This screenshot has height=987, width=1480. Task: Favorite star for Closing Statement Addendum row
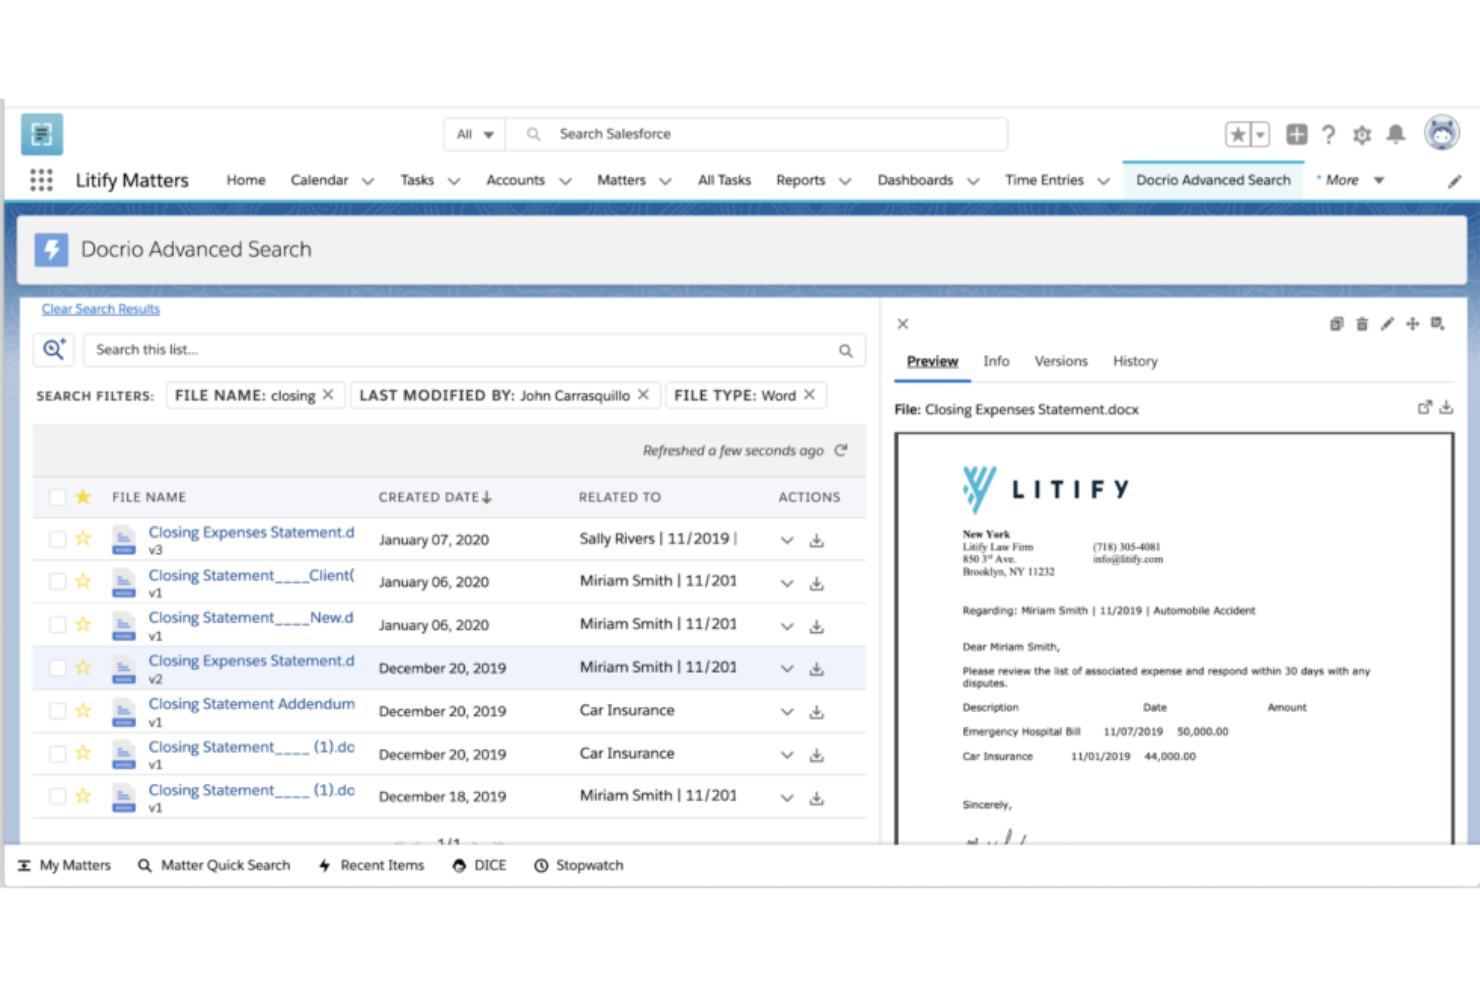(83, 710)
